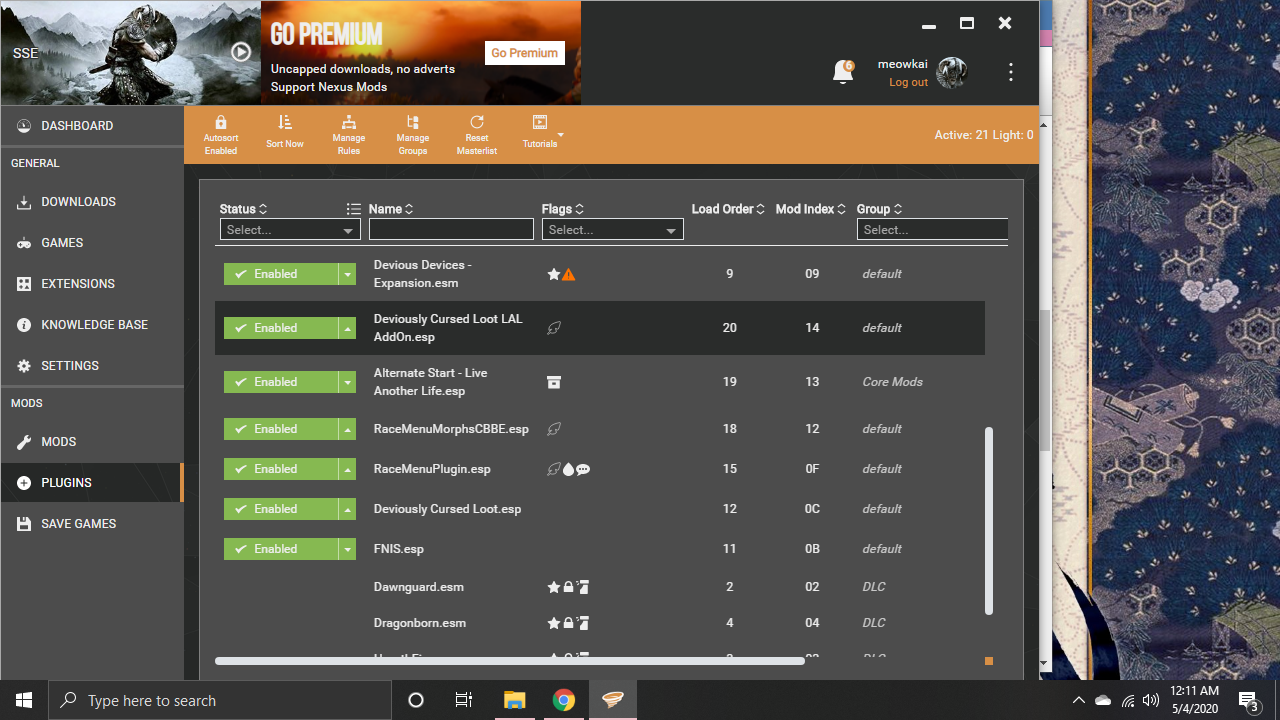Image resolution: width=1280 pixels, height=720 pixels.
Task: Open the three-dot more options menu
Action: point(1011,72)
